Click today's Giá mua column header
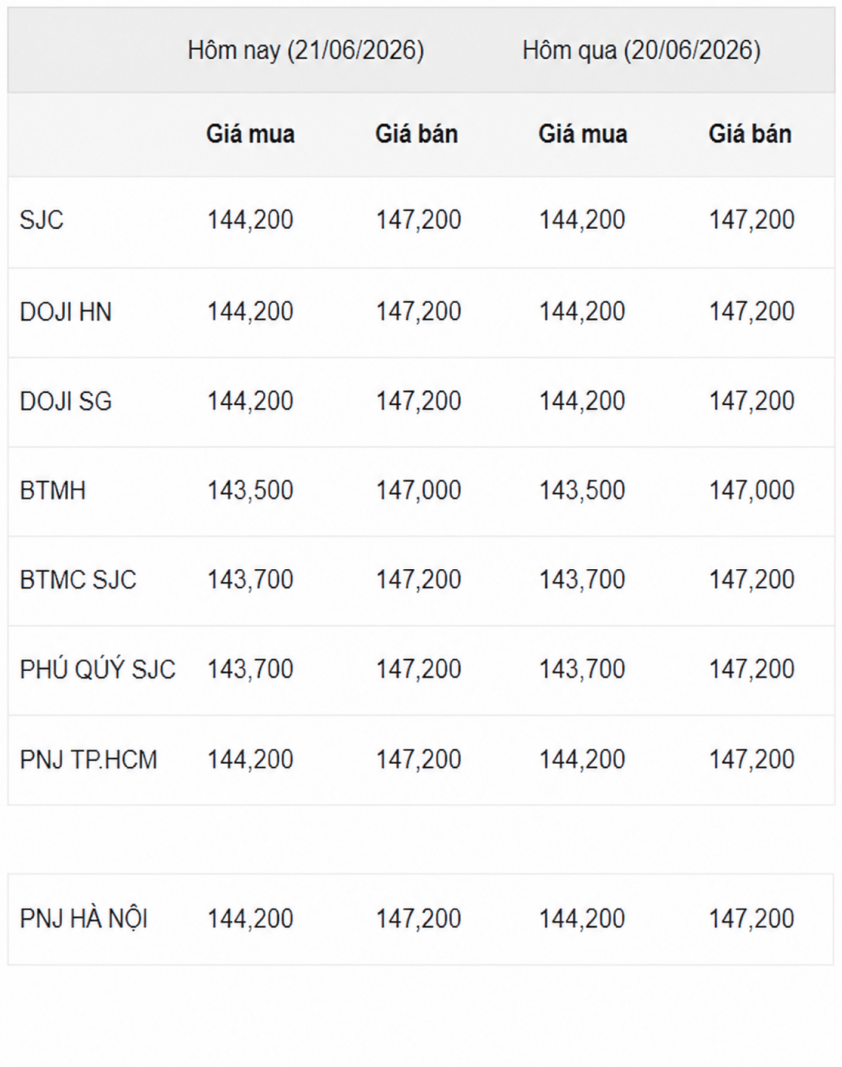The height and width of the screenshot is (1067, 842). pyautogui.click(x=250, y=134)
